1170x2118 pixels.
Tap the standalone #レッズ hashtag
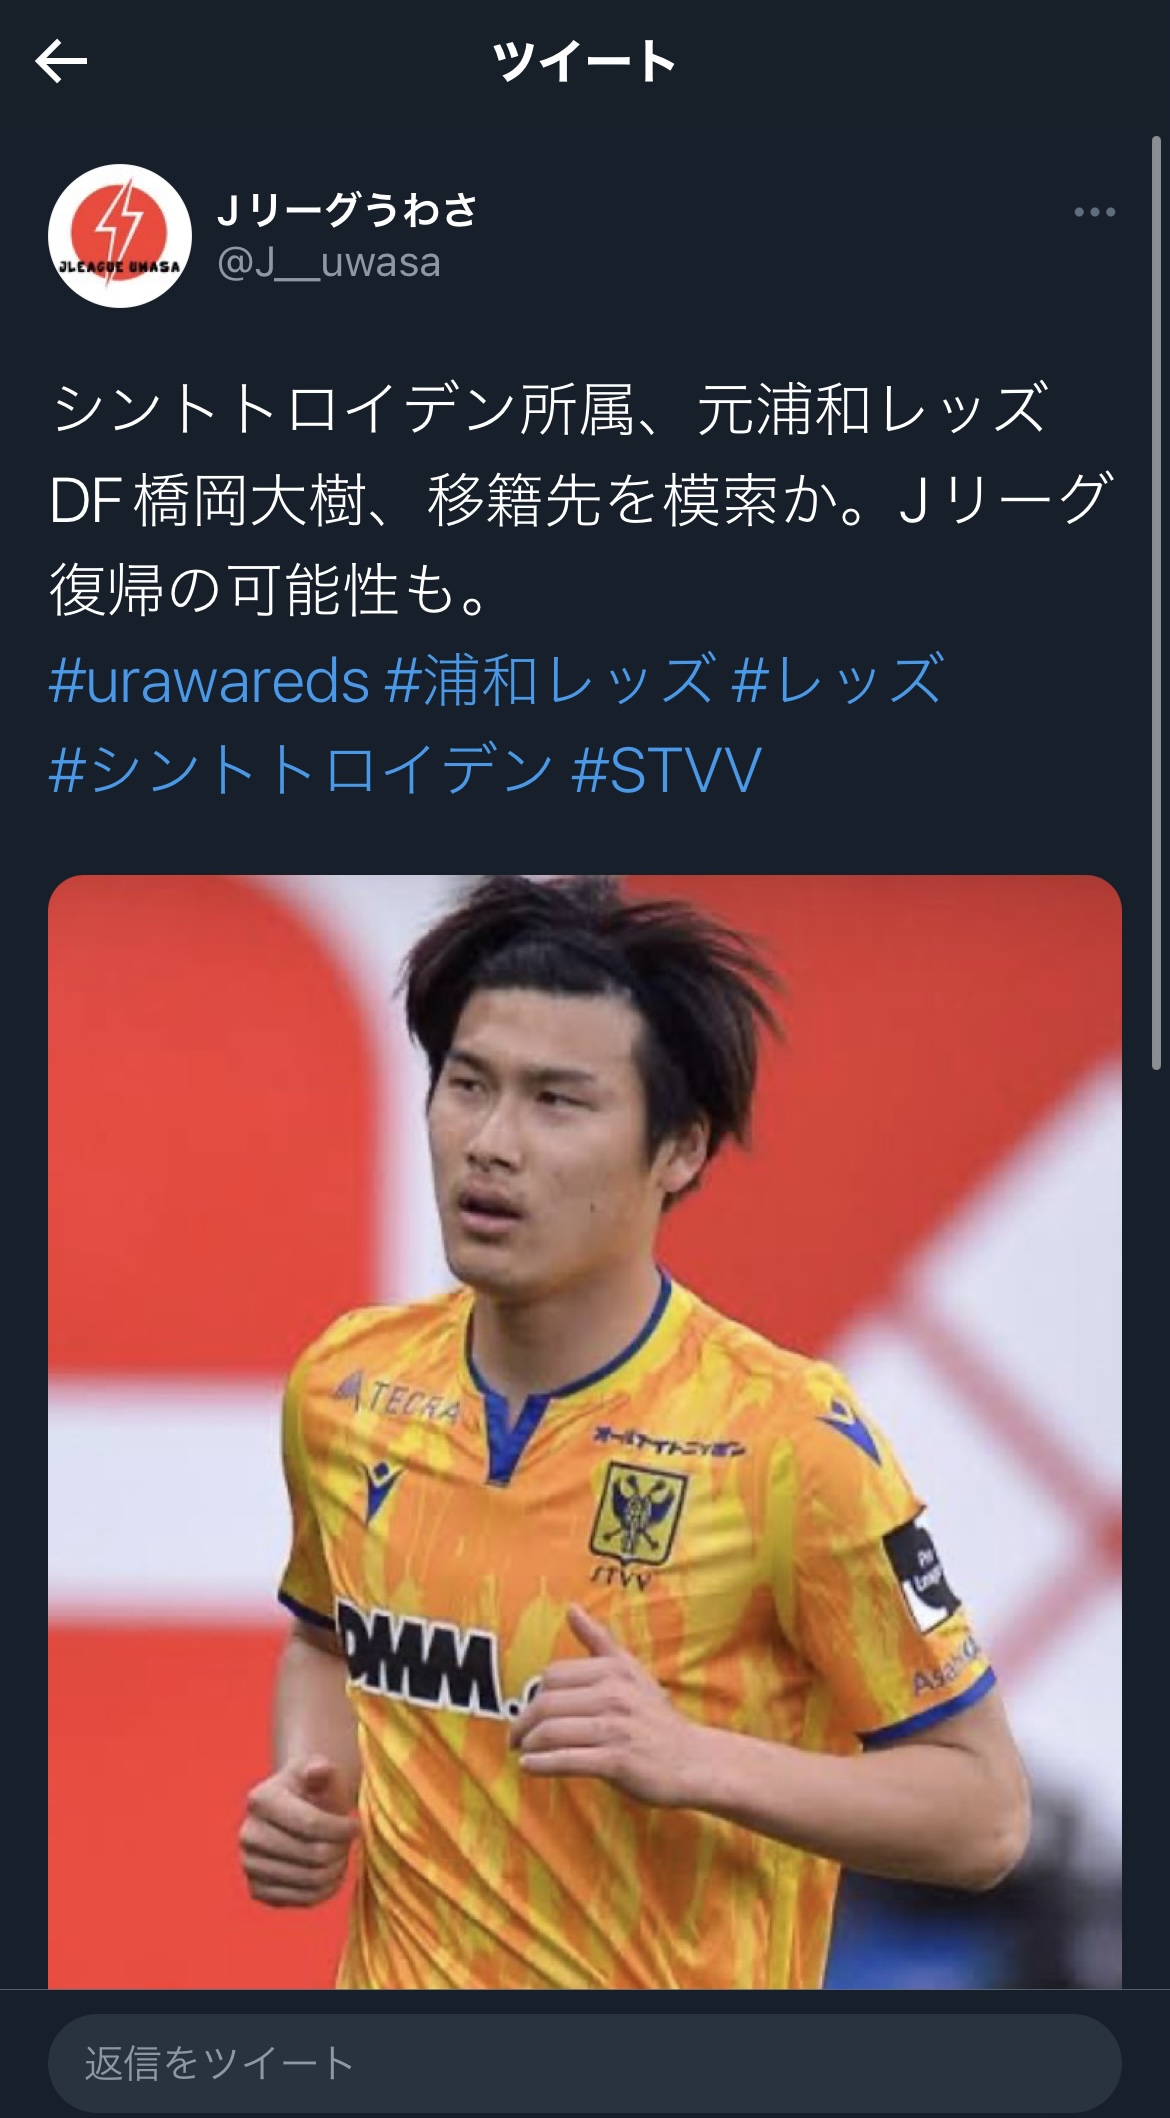click(x=837, y=680)
